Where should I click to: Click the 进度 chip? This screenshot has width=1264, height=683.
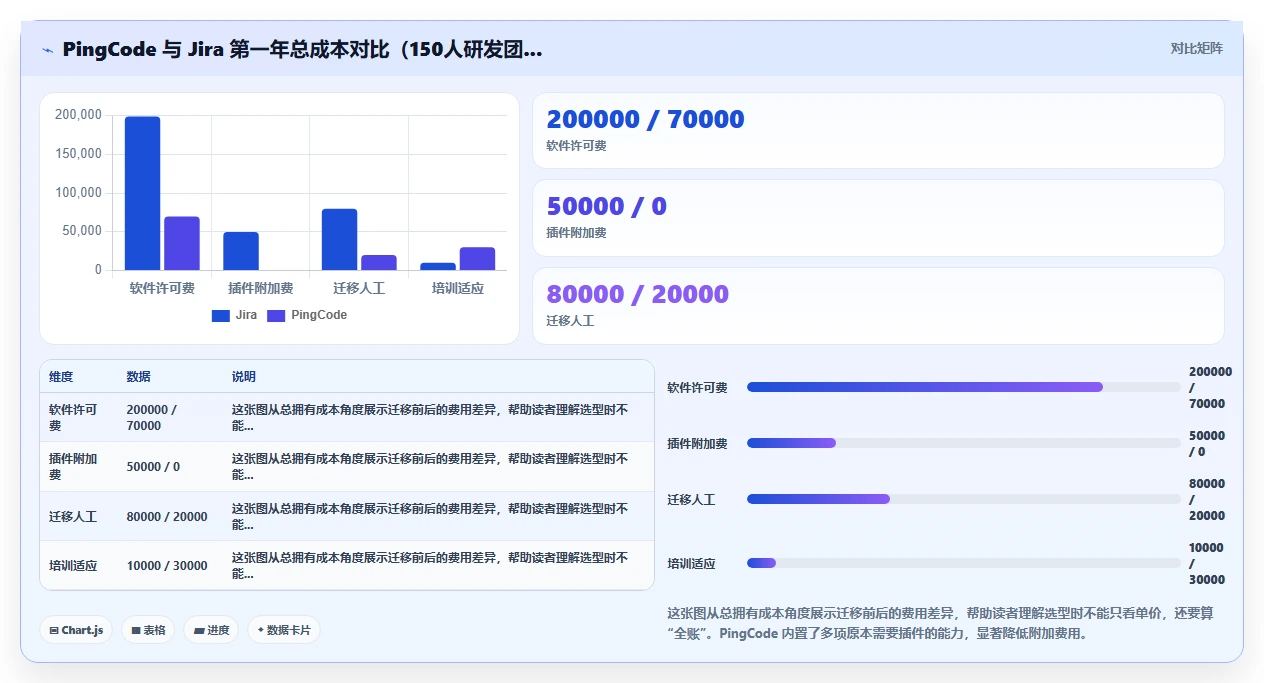(x=211, y=630)
